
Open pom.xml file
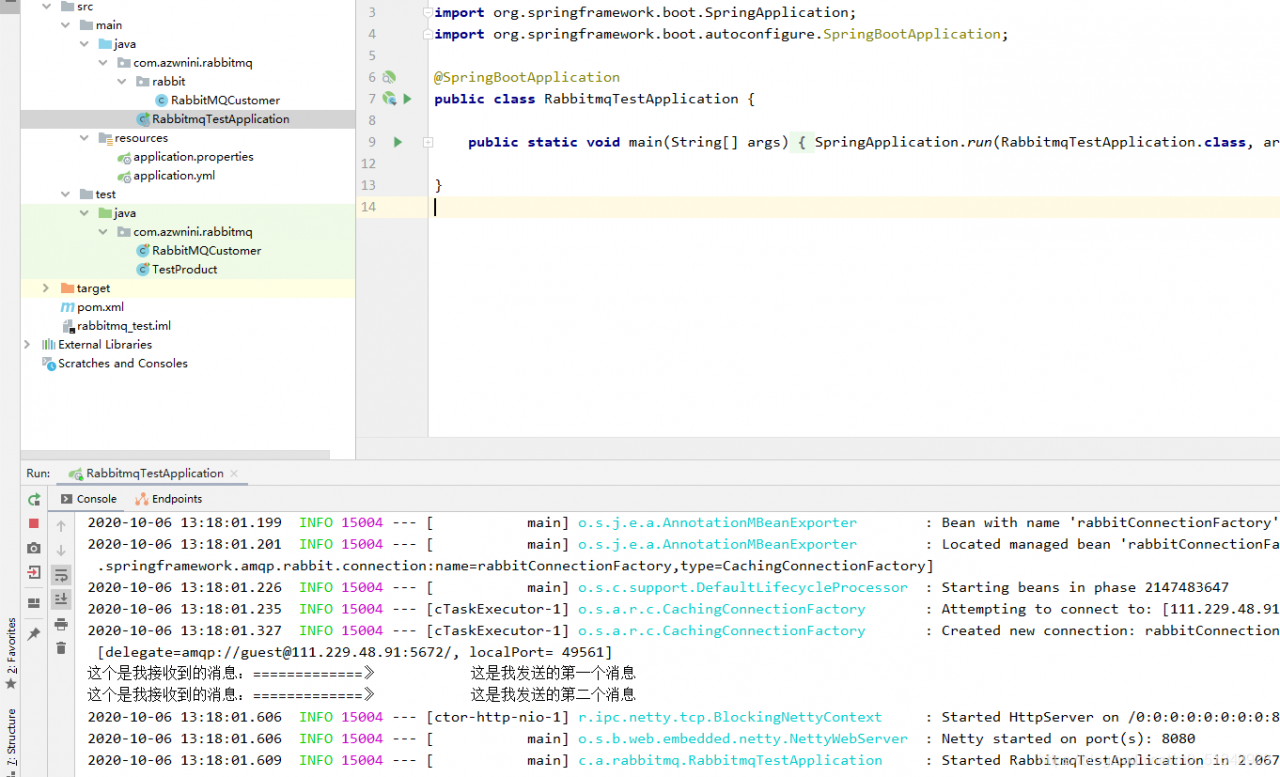click(x=100, y=307)
